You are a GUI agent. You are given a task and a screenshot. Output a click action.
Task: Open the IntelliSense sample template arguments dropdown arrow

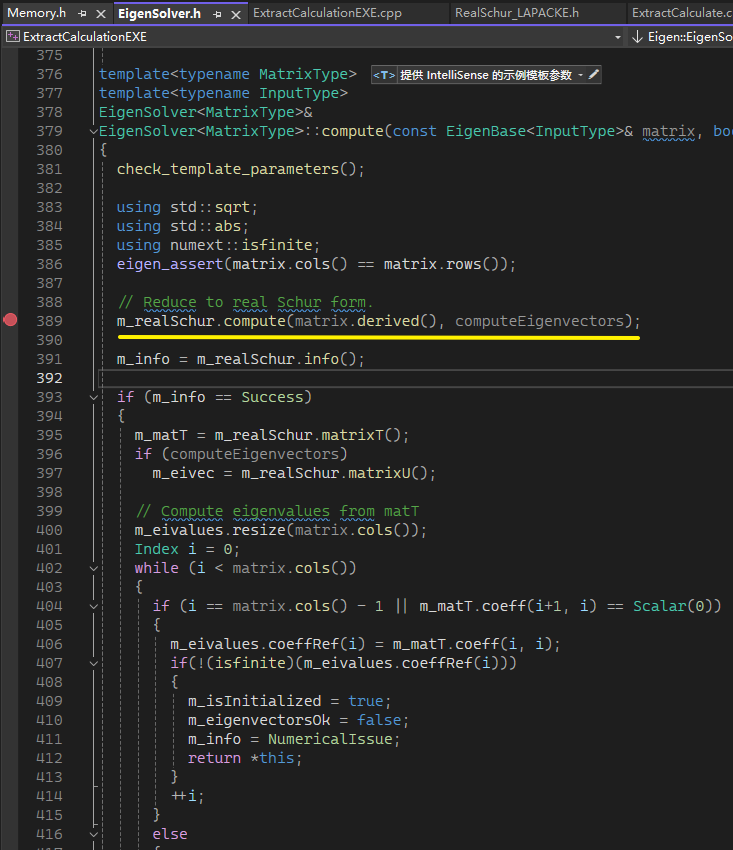(581, 75)
